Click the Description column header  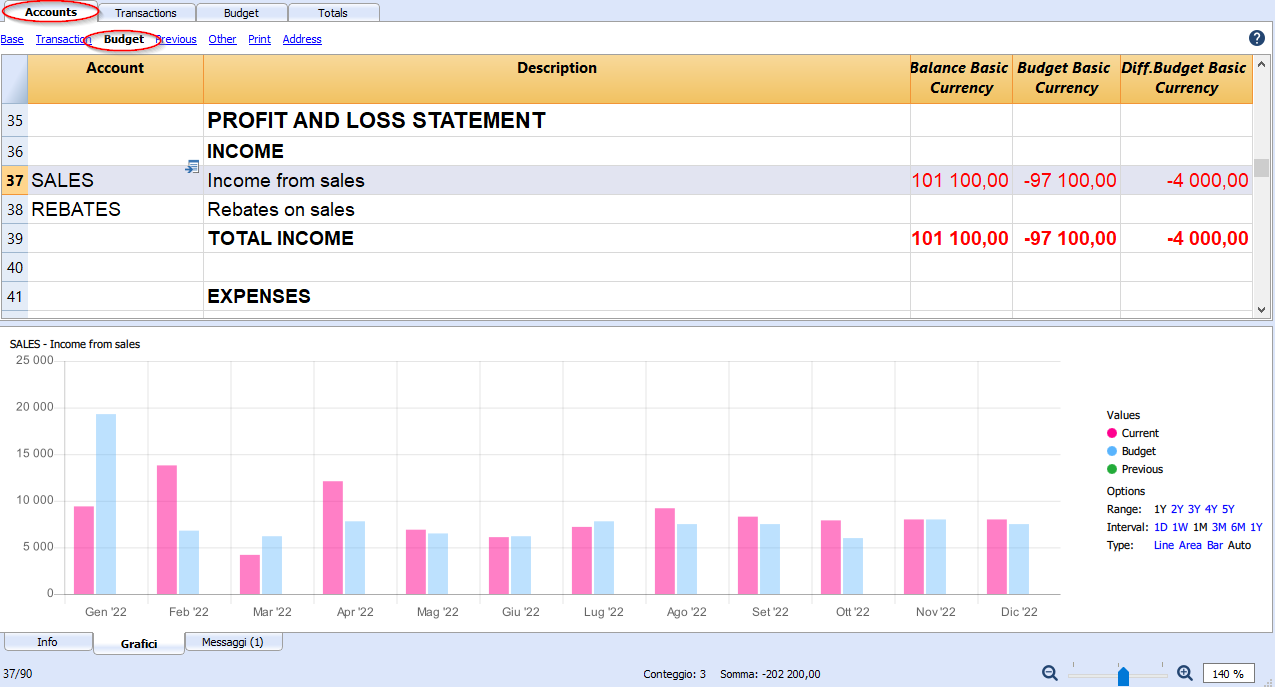click(x=557, y=78)
